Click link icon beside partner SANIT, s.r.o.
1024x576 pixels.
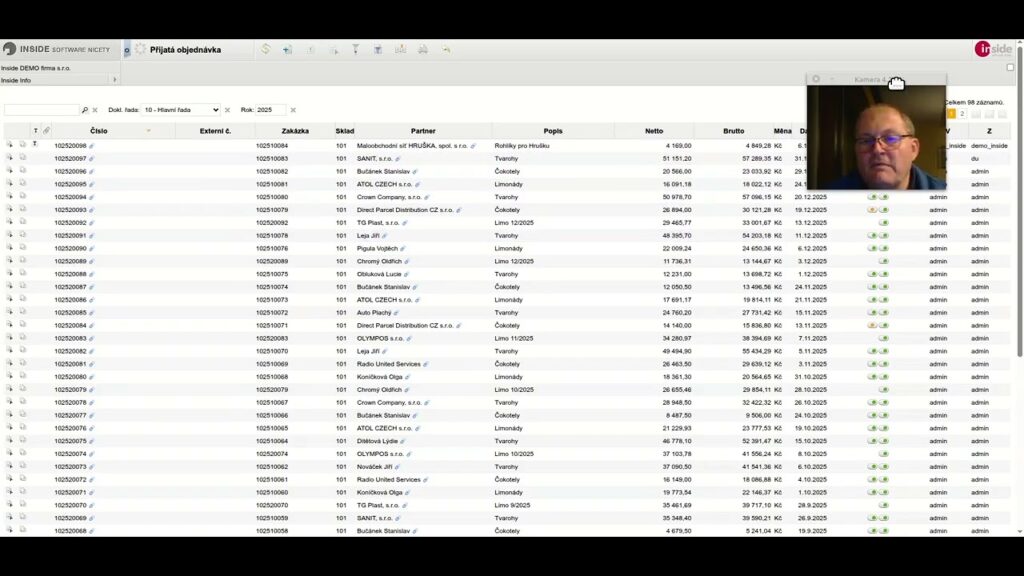pyautogui.click(x=397, y=159)
